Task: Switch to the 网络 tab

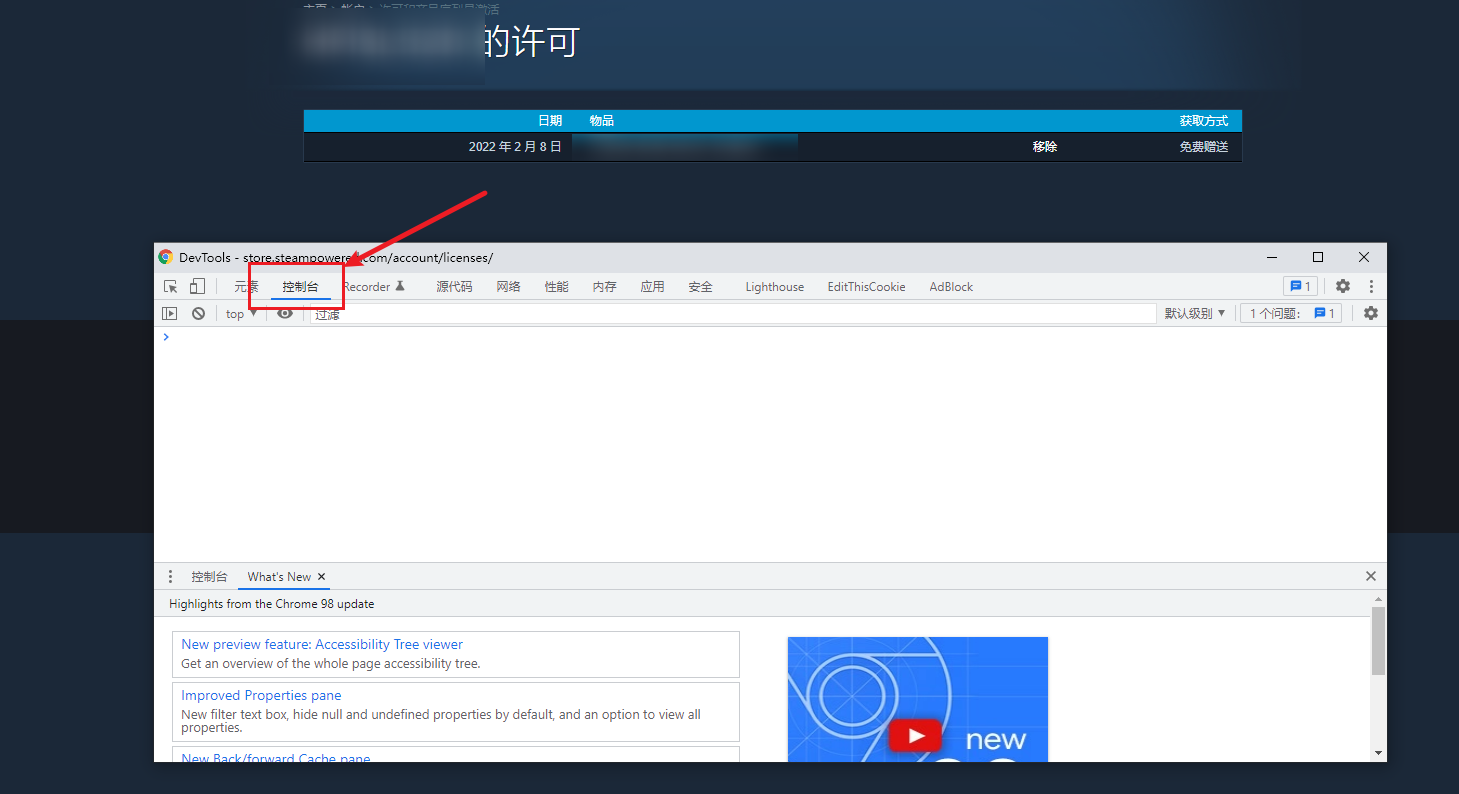Action: (x=508, y=287)
